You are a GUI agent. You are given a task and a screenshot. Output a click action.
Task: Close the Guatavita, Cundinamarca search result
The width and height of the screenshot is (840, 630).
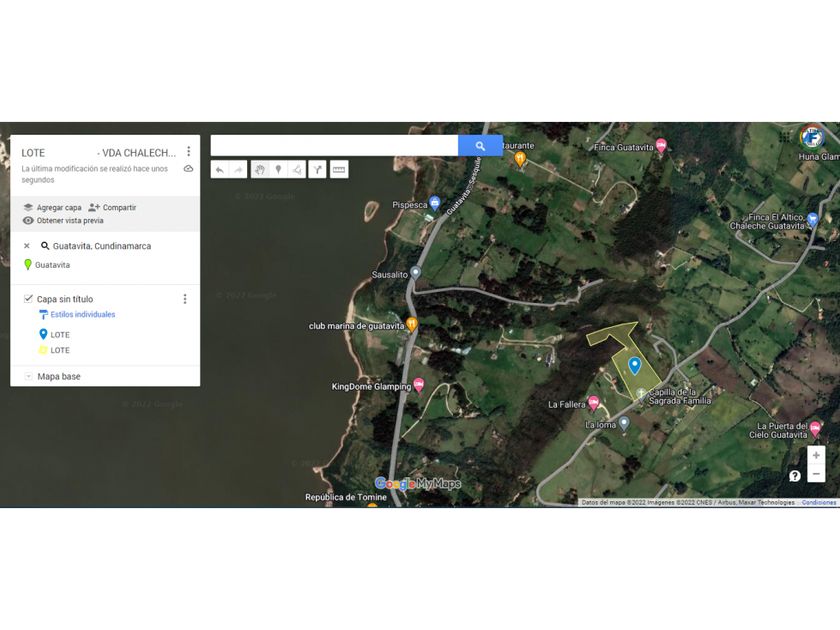(27, 246)
